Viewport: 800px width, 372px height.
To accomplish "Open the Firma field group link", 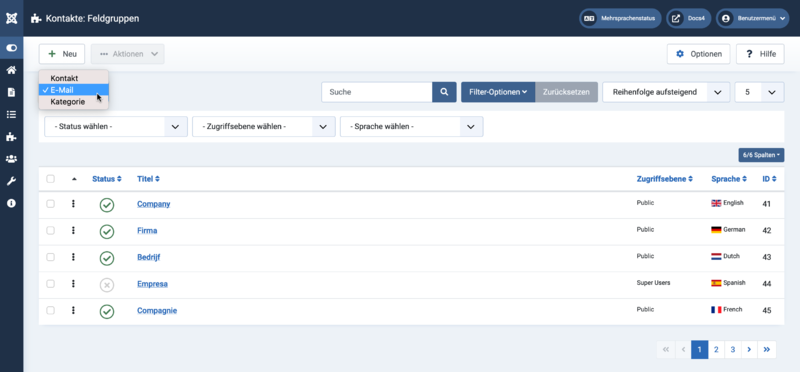I will coord(147,231).
